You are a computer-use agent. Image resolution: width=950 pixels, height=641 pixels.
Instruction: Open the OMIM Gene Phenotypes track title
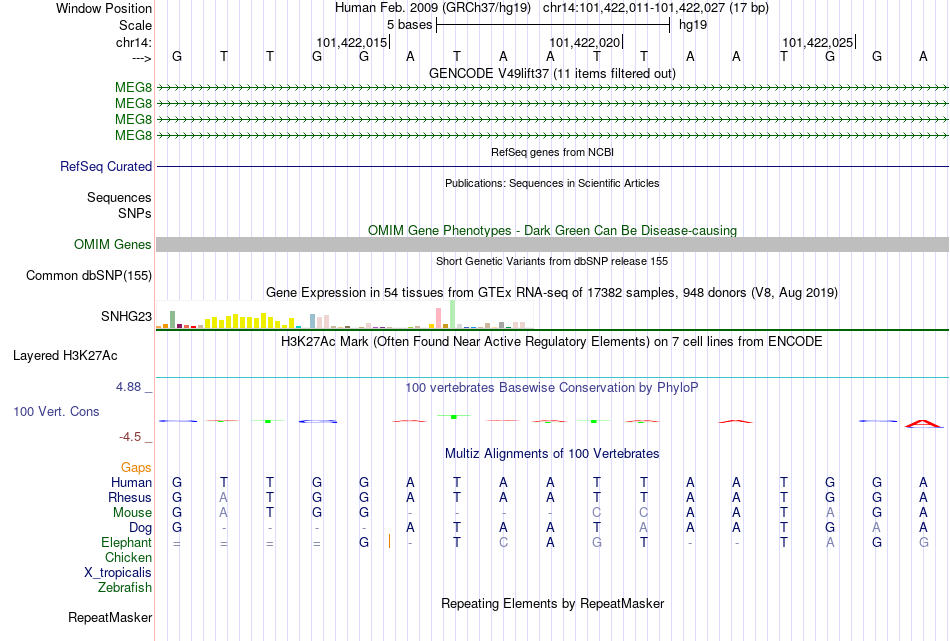click(x=552, y=230)
